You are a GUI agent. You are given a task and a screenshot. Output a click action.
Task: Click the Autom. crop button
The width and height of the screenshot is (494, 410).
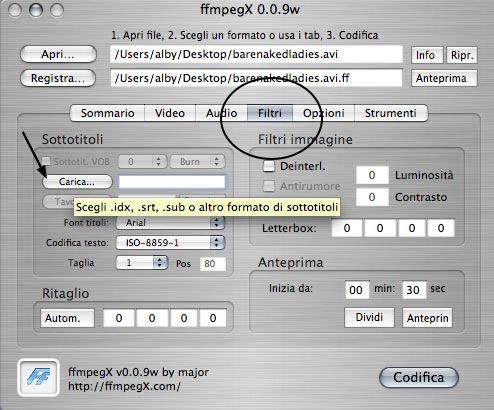(x=68, y=318)
